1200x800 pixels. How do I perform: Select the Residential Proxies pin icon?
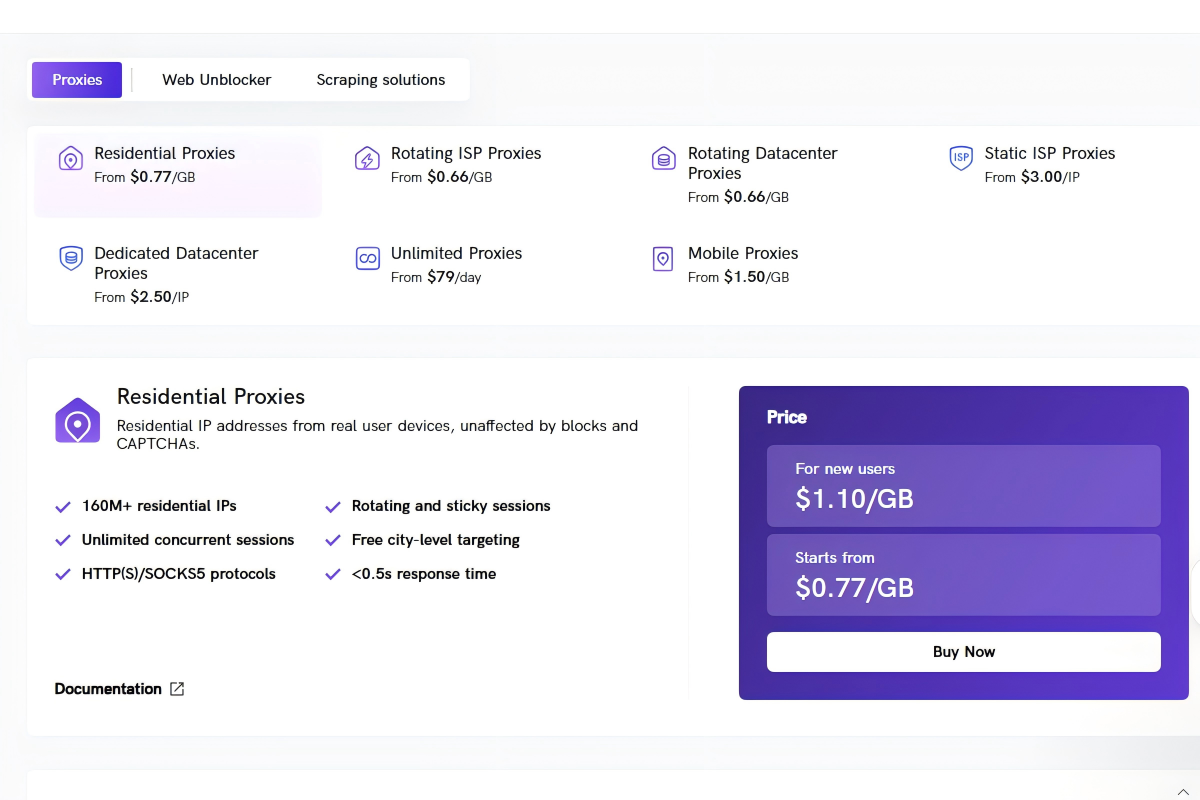[x=70, y=158]
